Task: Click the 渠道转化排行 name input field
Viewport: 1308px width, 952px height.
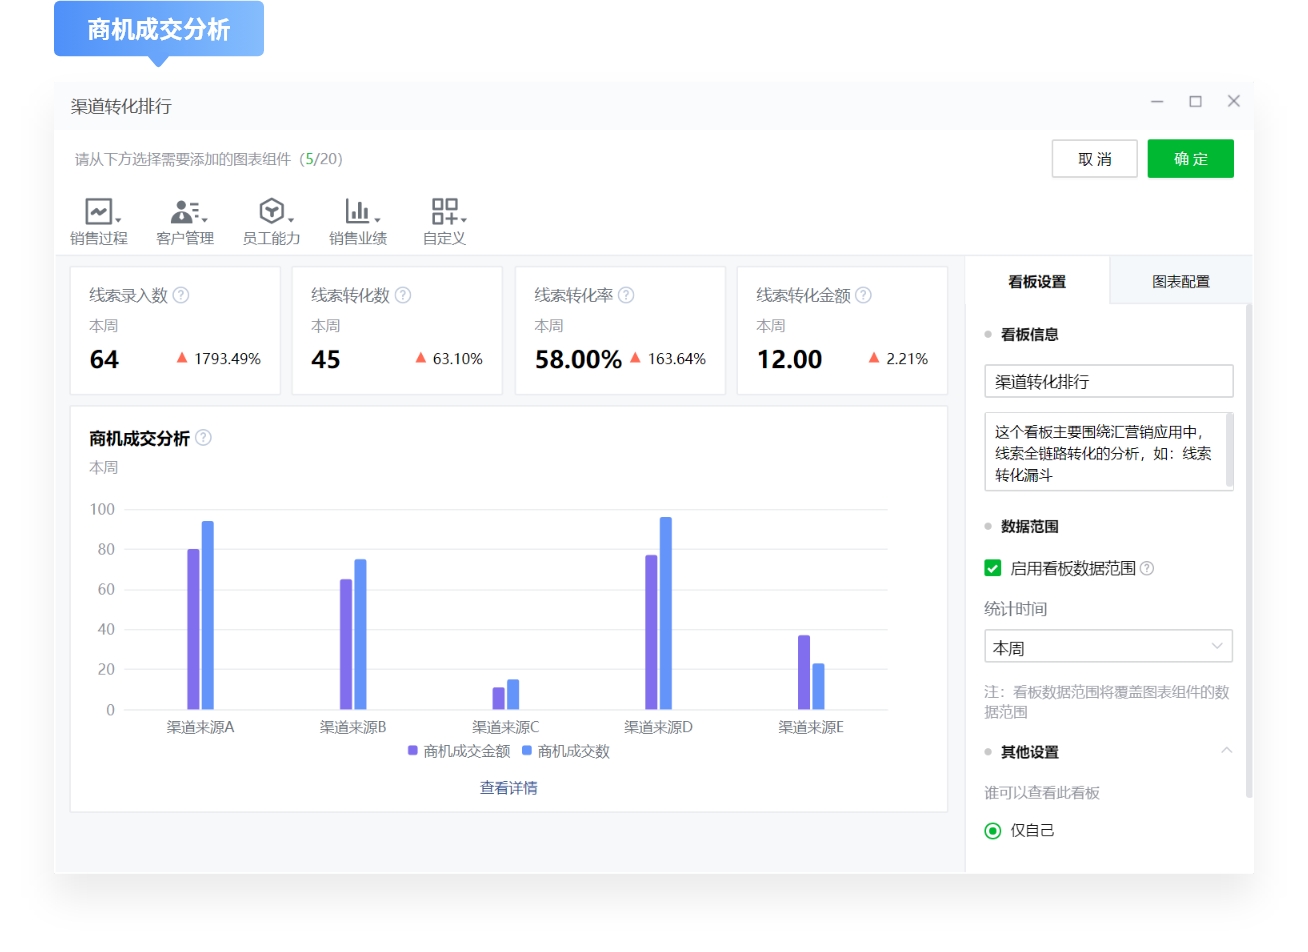Action: click(x=1108, y=380)
